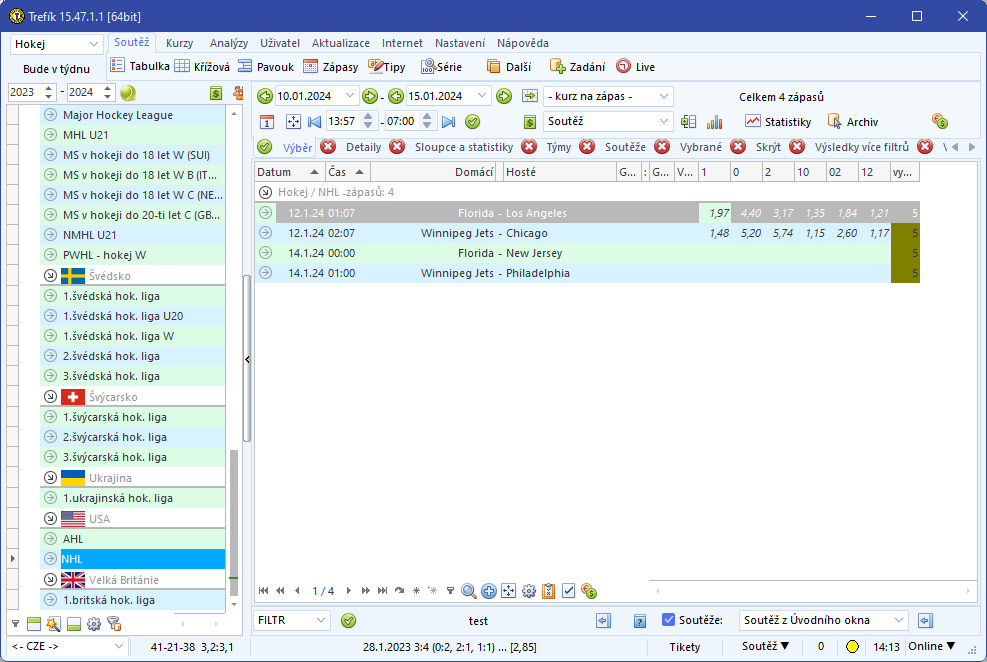987x662 pixels.
Task: Open the Uživatel menu tab
Action: click(280, 43)
